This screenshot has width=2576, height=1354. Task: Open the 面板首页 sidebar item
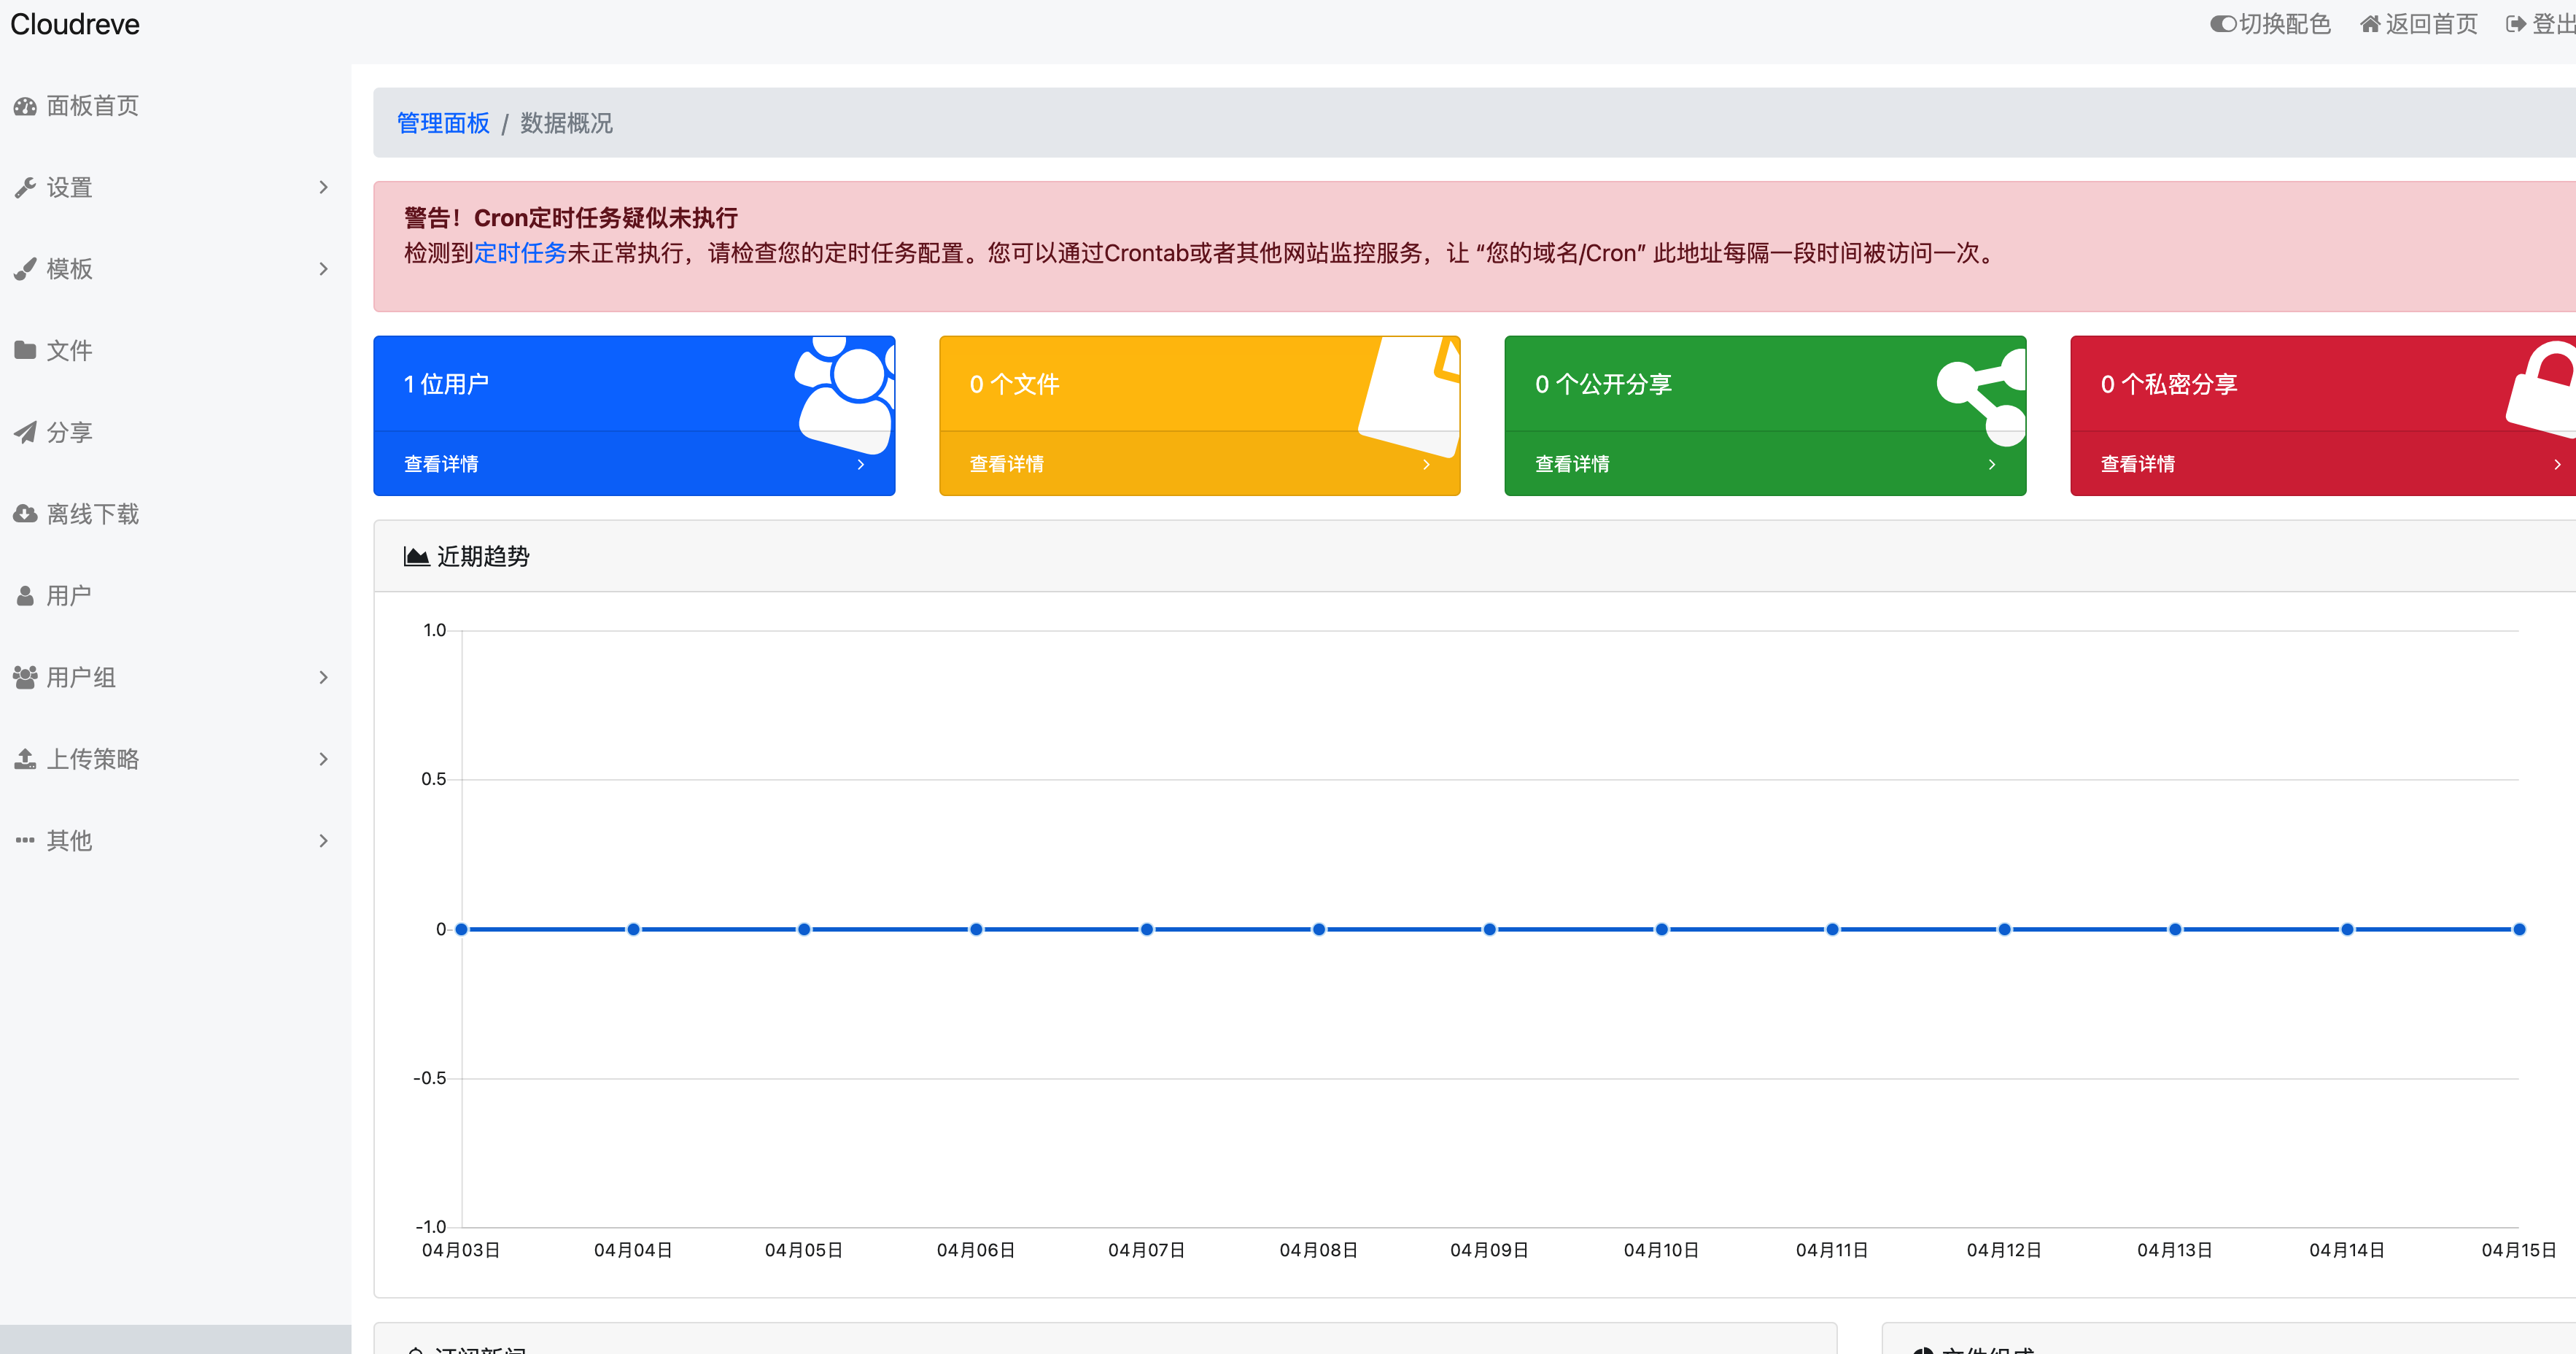pyautogui.click(x=176, y=106)
